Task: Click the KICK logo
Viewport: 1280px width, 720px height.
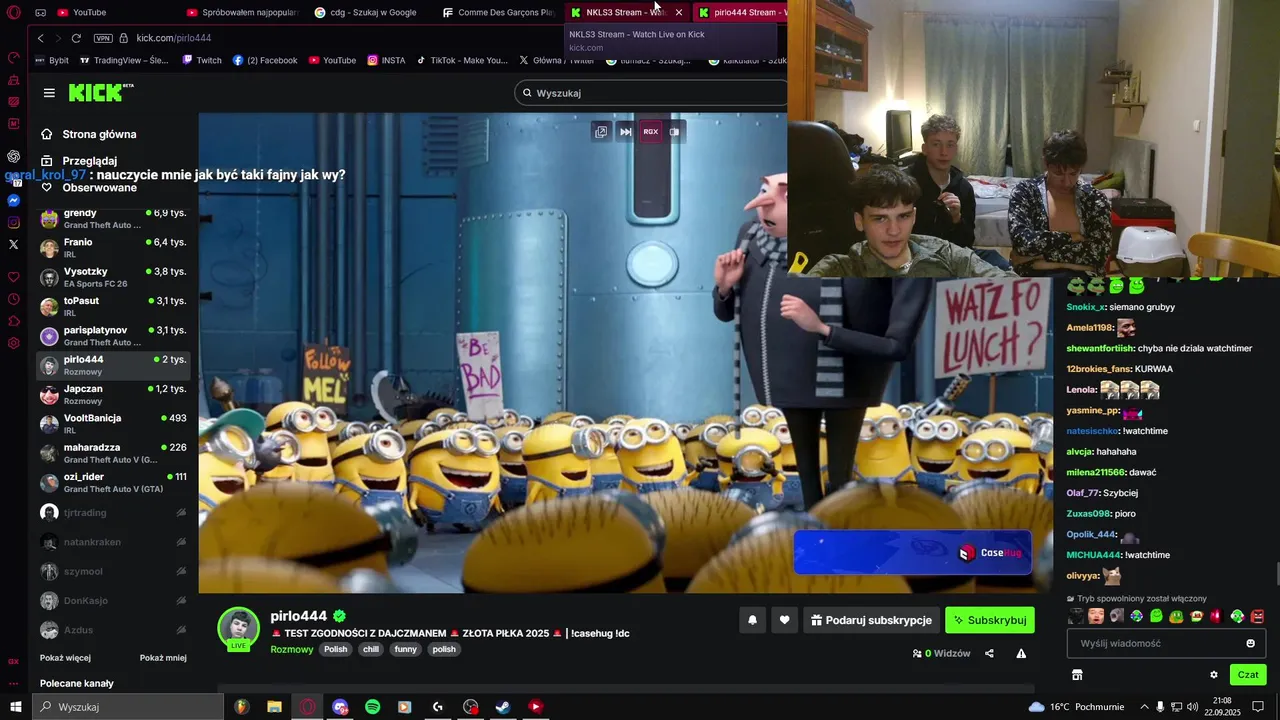Action: [100, 92]
